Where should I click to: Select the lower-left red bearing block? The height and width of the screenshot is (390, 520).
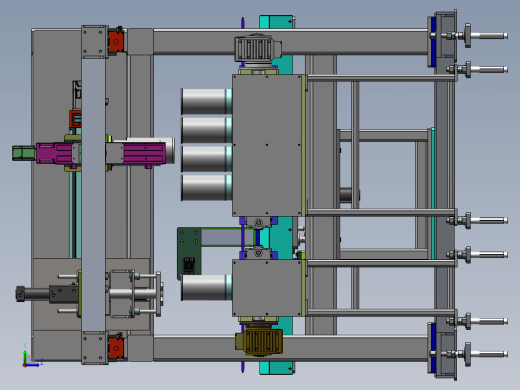click(x=116, y=348)
